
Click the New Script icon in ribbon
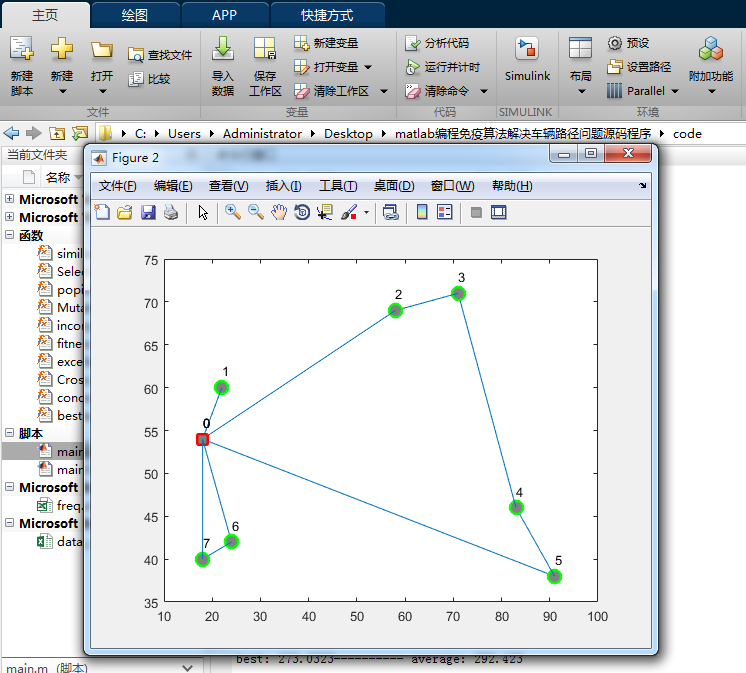coord(22,49)
